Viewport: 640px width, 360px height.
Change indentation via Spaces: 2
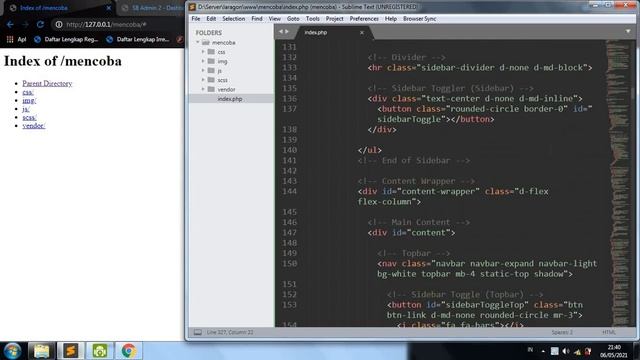click(x=562, y=332)
